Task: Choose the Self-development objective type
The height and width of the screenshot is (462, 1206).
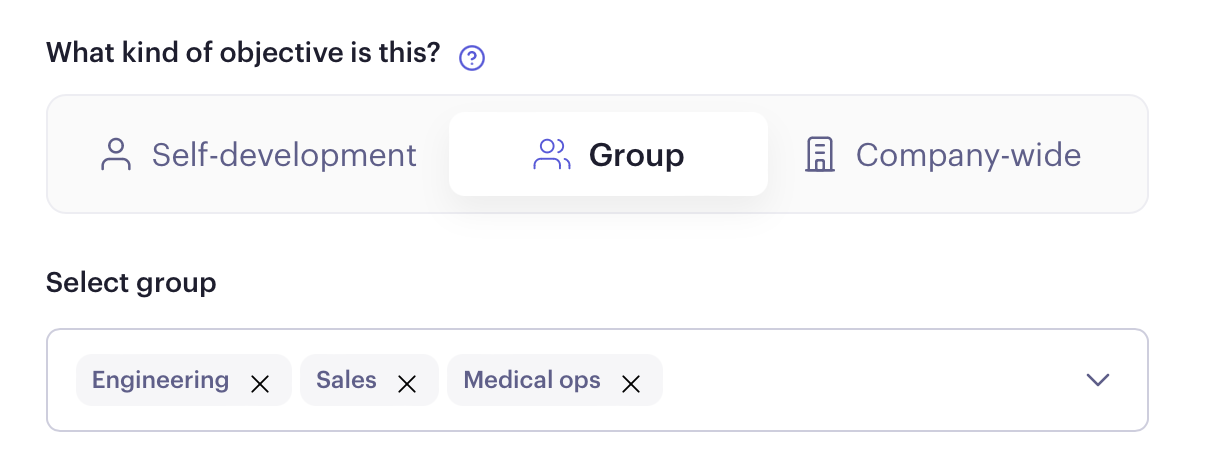Action: pyautogui.click(x=259, y=155)
